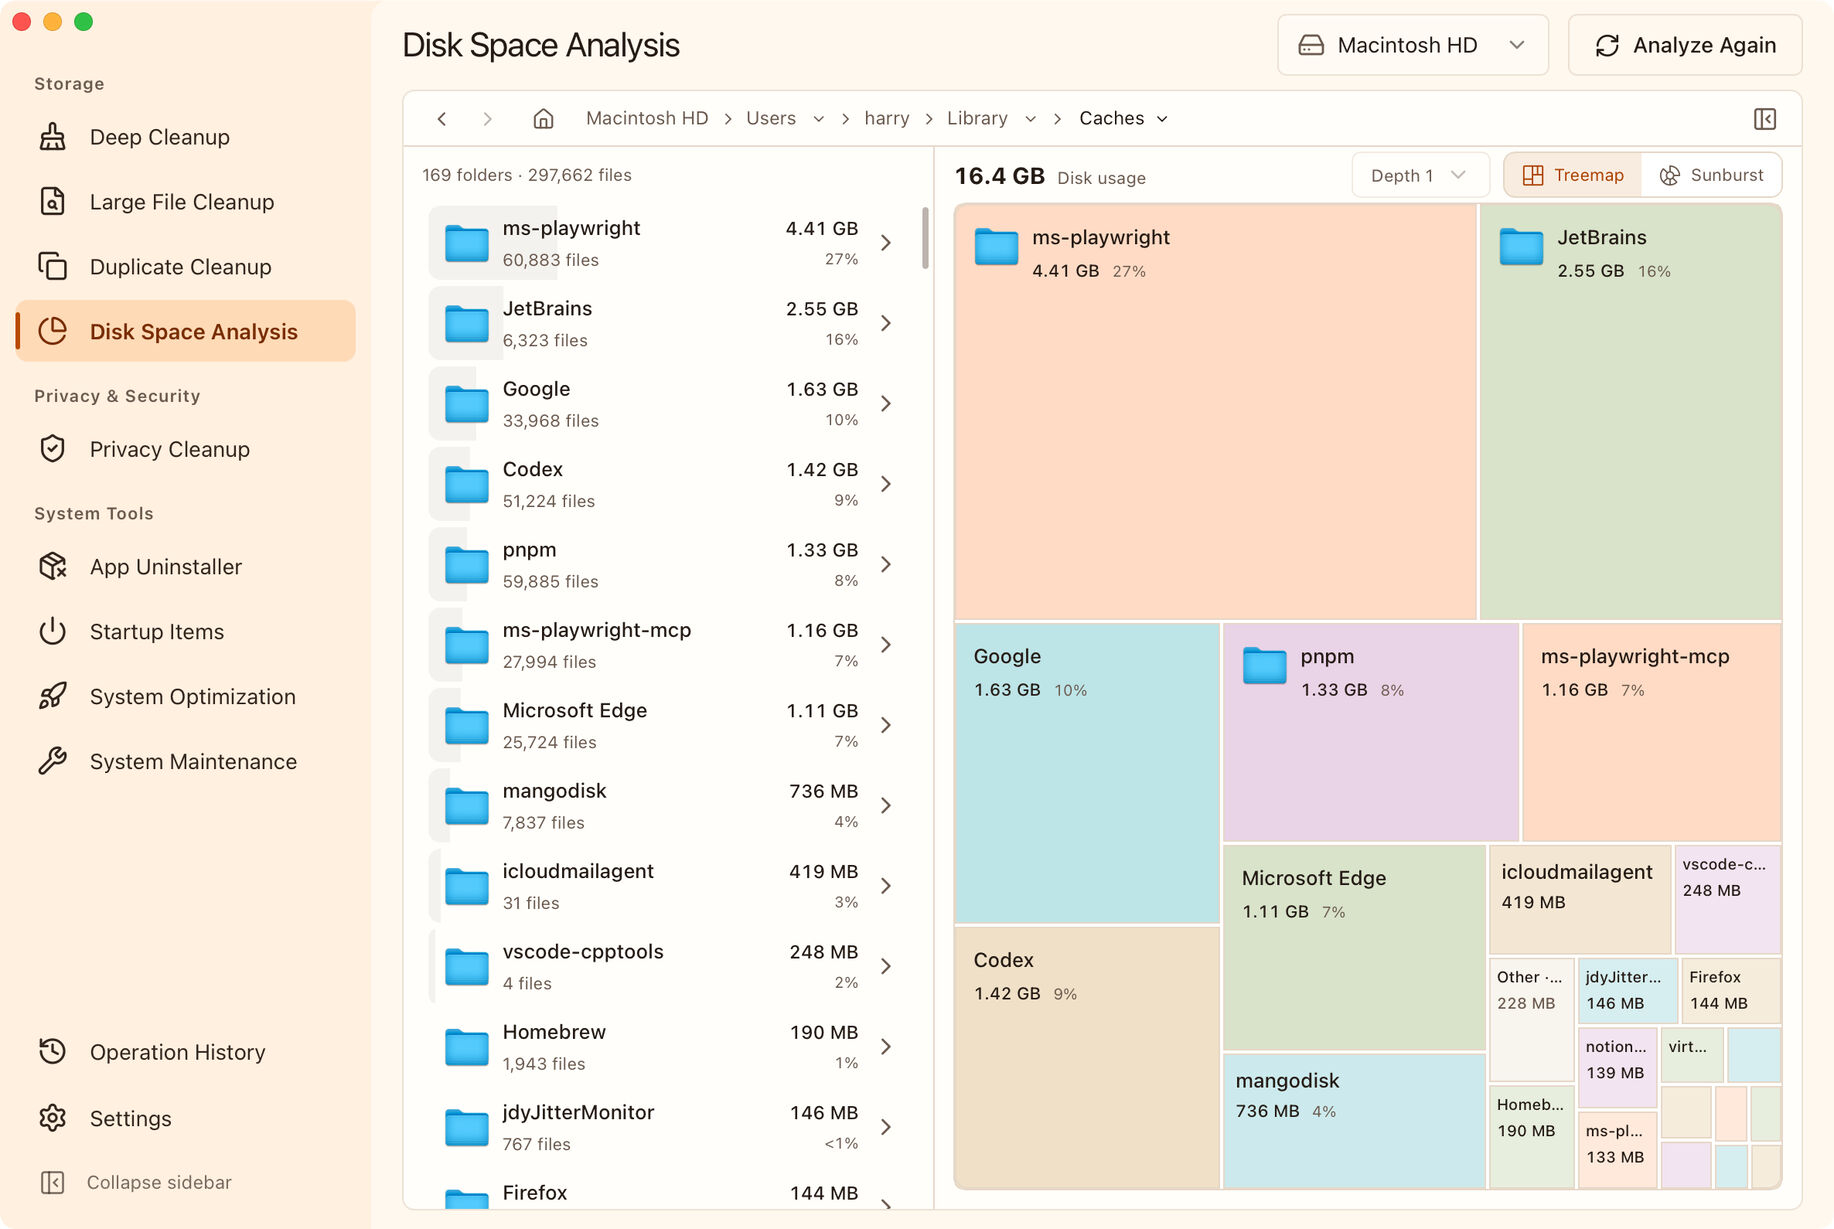Viewport: 1834px width, 1229px height.
Task: Click the Google 1.63 GB treemap block
Action: tap(1087, 772)
